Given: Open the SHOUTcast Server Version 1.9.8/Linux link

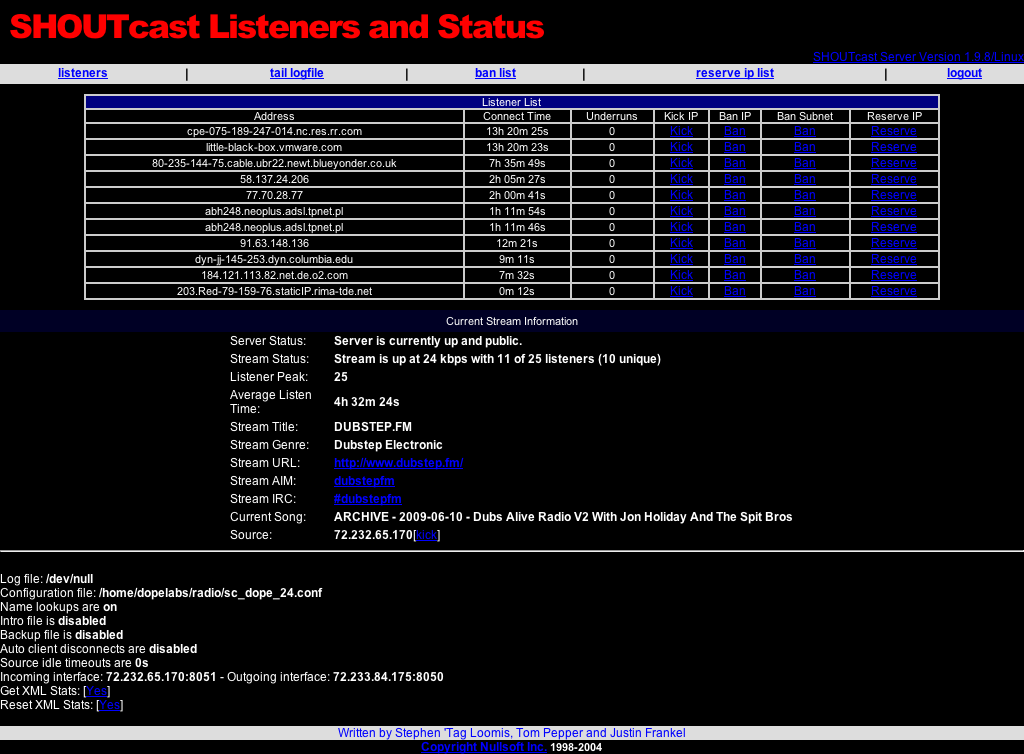Looking at the screenshot, I should (x=918, y=57).
